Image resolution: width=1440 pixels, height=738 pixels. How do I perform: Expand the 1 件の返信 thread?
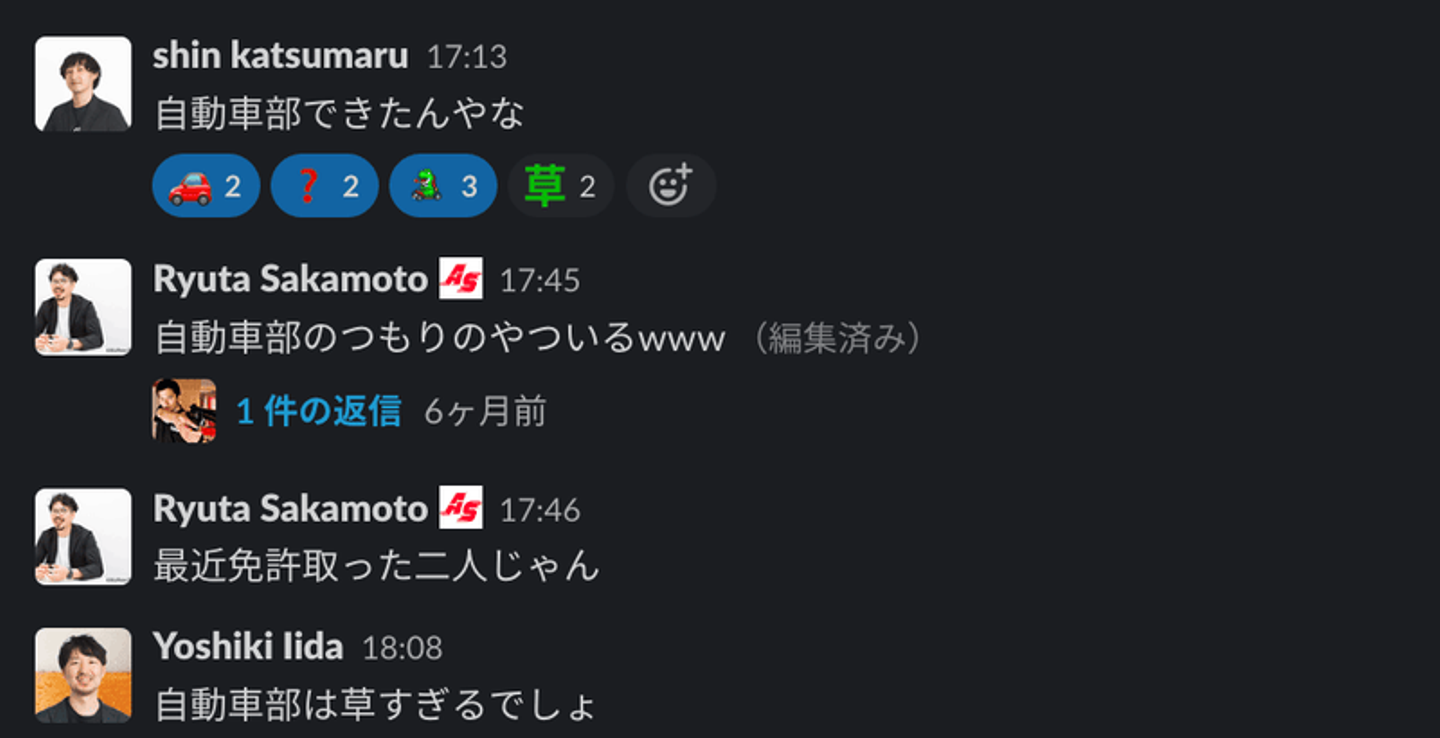pos(319,411)
